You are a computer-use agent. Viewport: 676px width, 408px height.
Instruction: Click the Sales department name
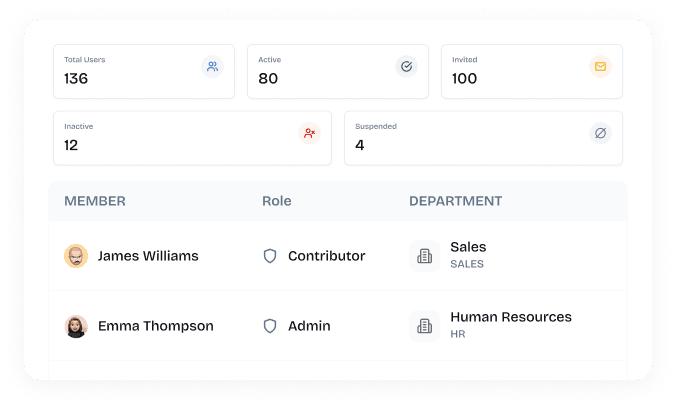(468, 247)
